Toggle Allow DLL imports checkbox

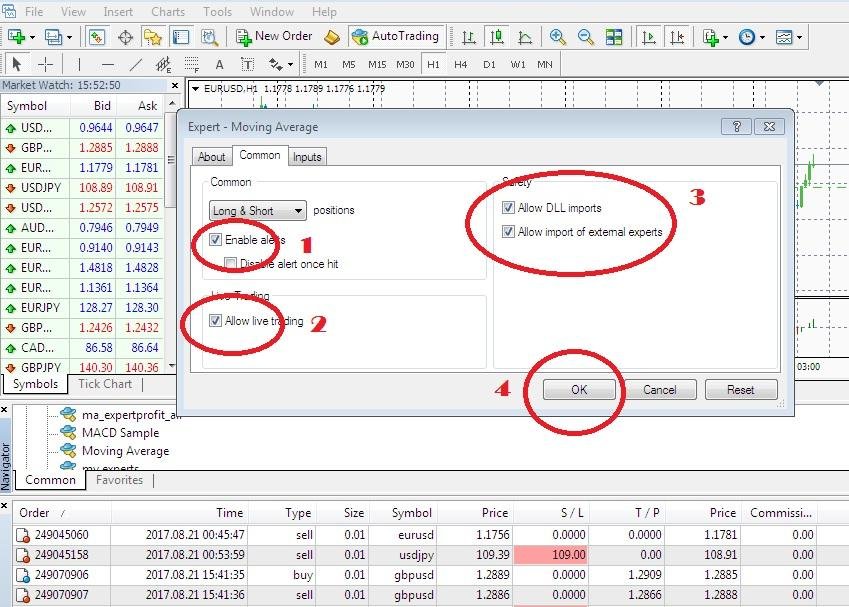pyautogui.click(x=508, y=207)
